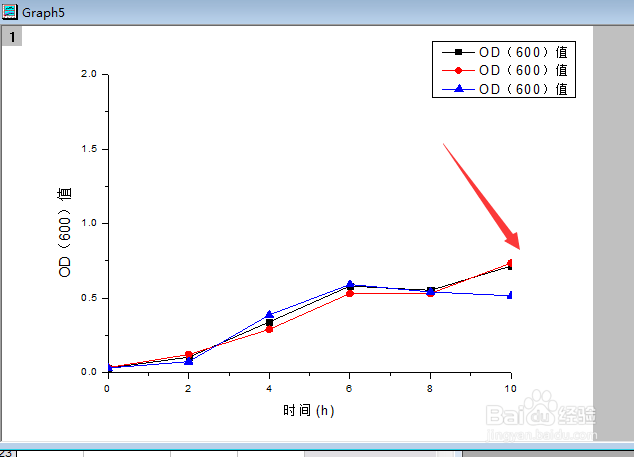
Task: Select red circle data point at 10 hours
Action: pyautogui.click(x=510, y=263)
